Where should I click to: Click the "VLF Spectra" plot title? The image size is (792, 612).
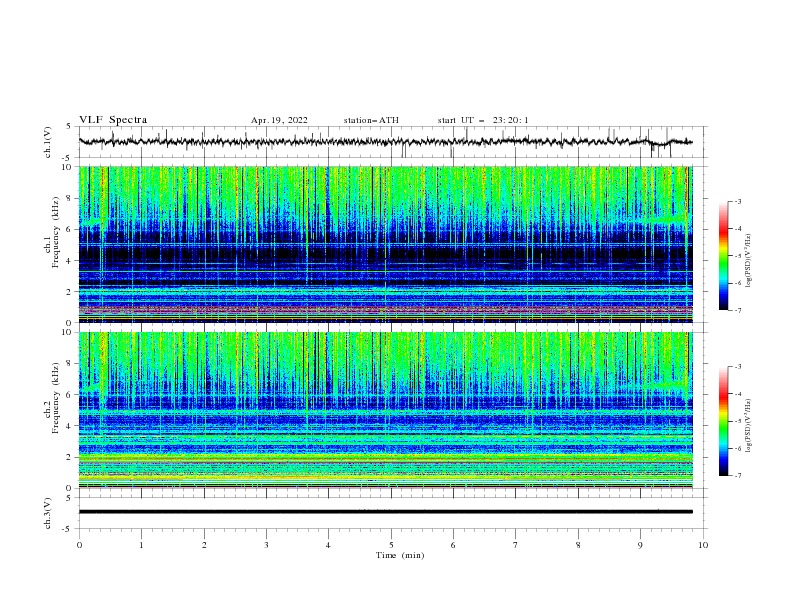(x=113, y=120)
